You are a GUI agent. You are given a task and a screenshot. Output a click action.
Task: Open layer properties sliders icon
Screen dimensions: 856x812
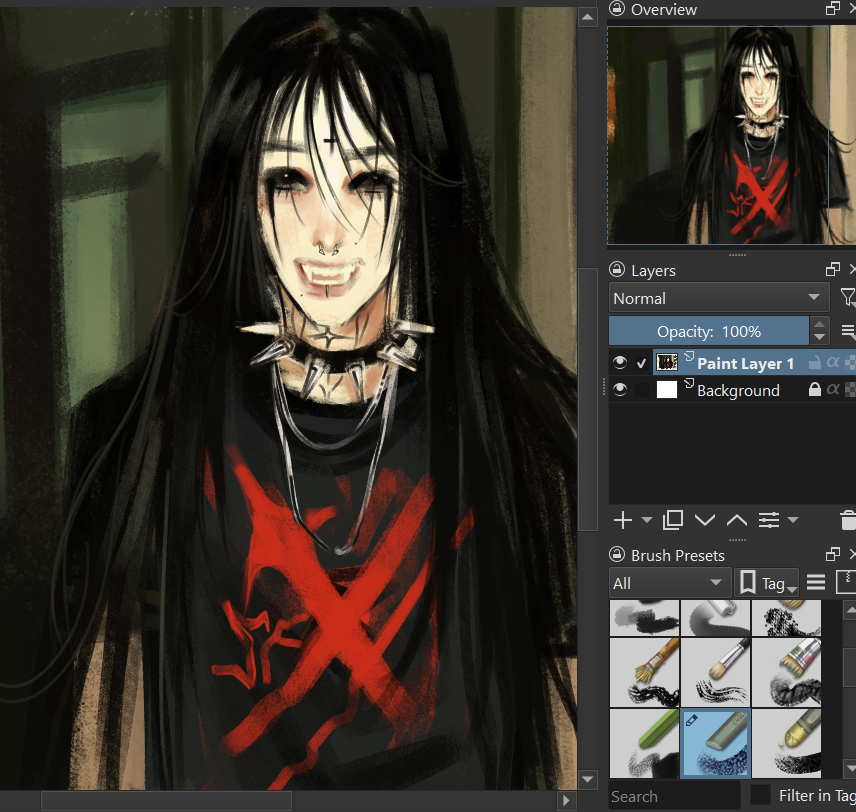point(769,520)
